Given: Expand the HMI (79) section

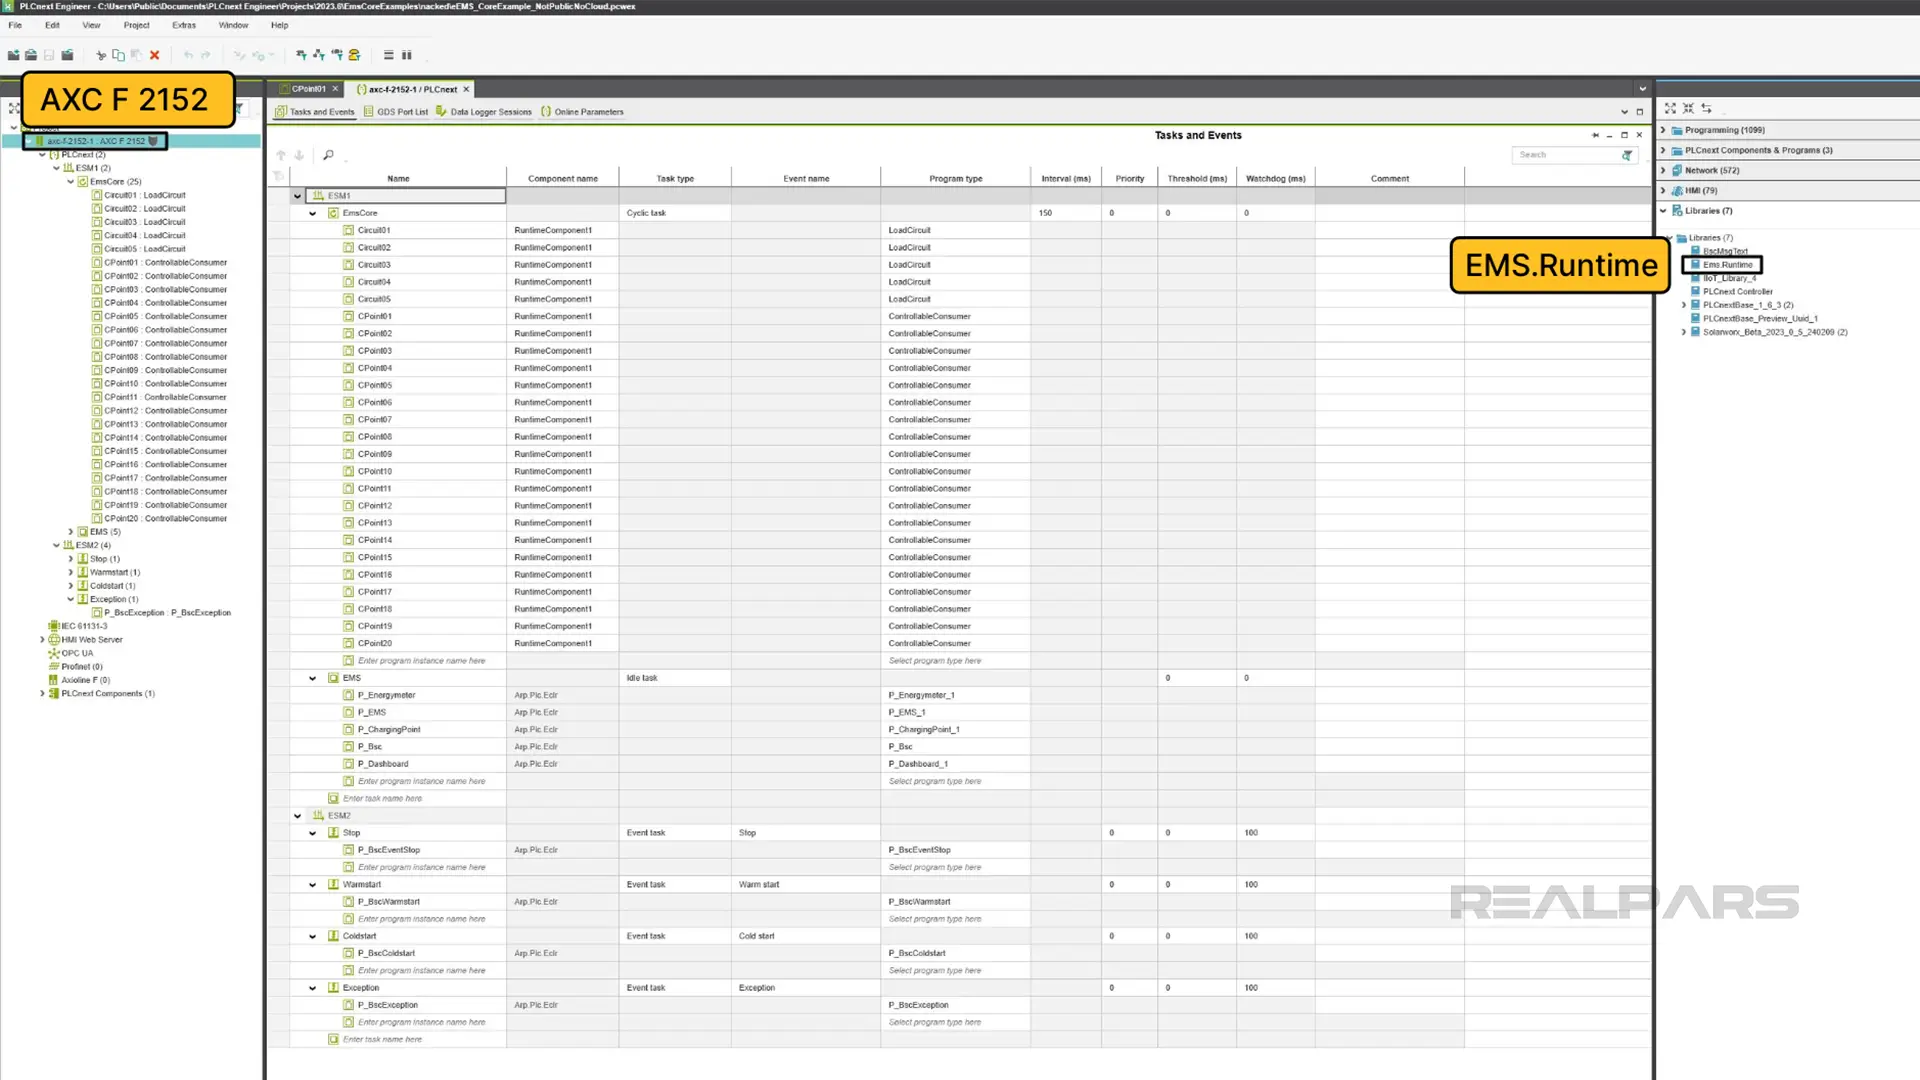Looking at the screenshot, I should pos(1663,190).
